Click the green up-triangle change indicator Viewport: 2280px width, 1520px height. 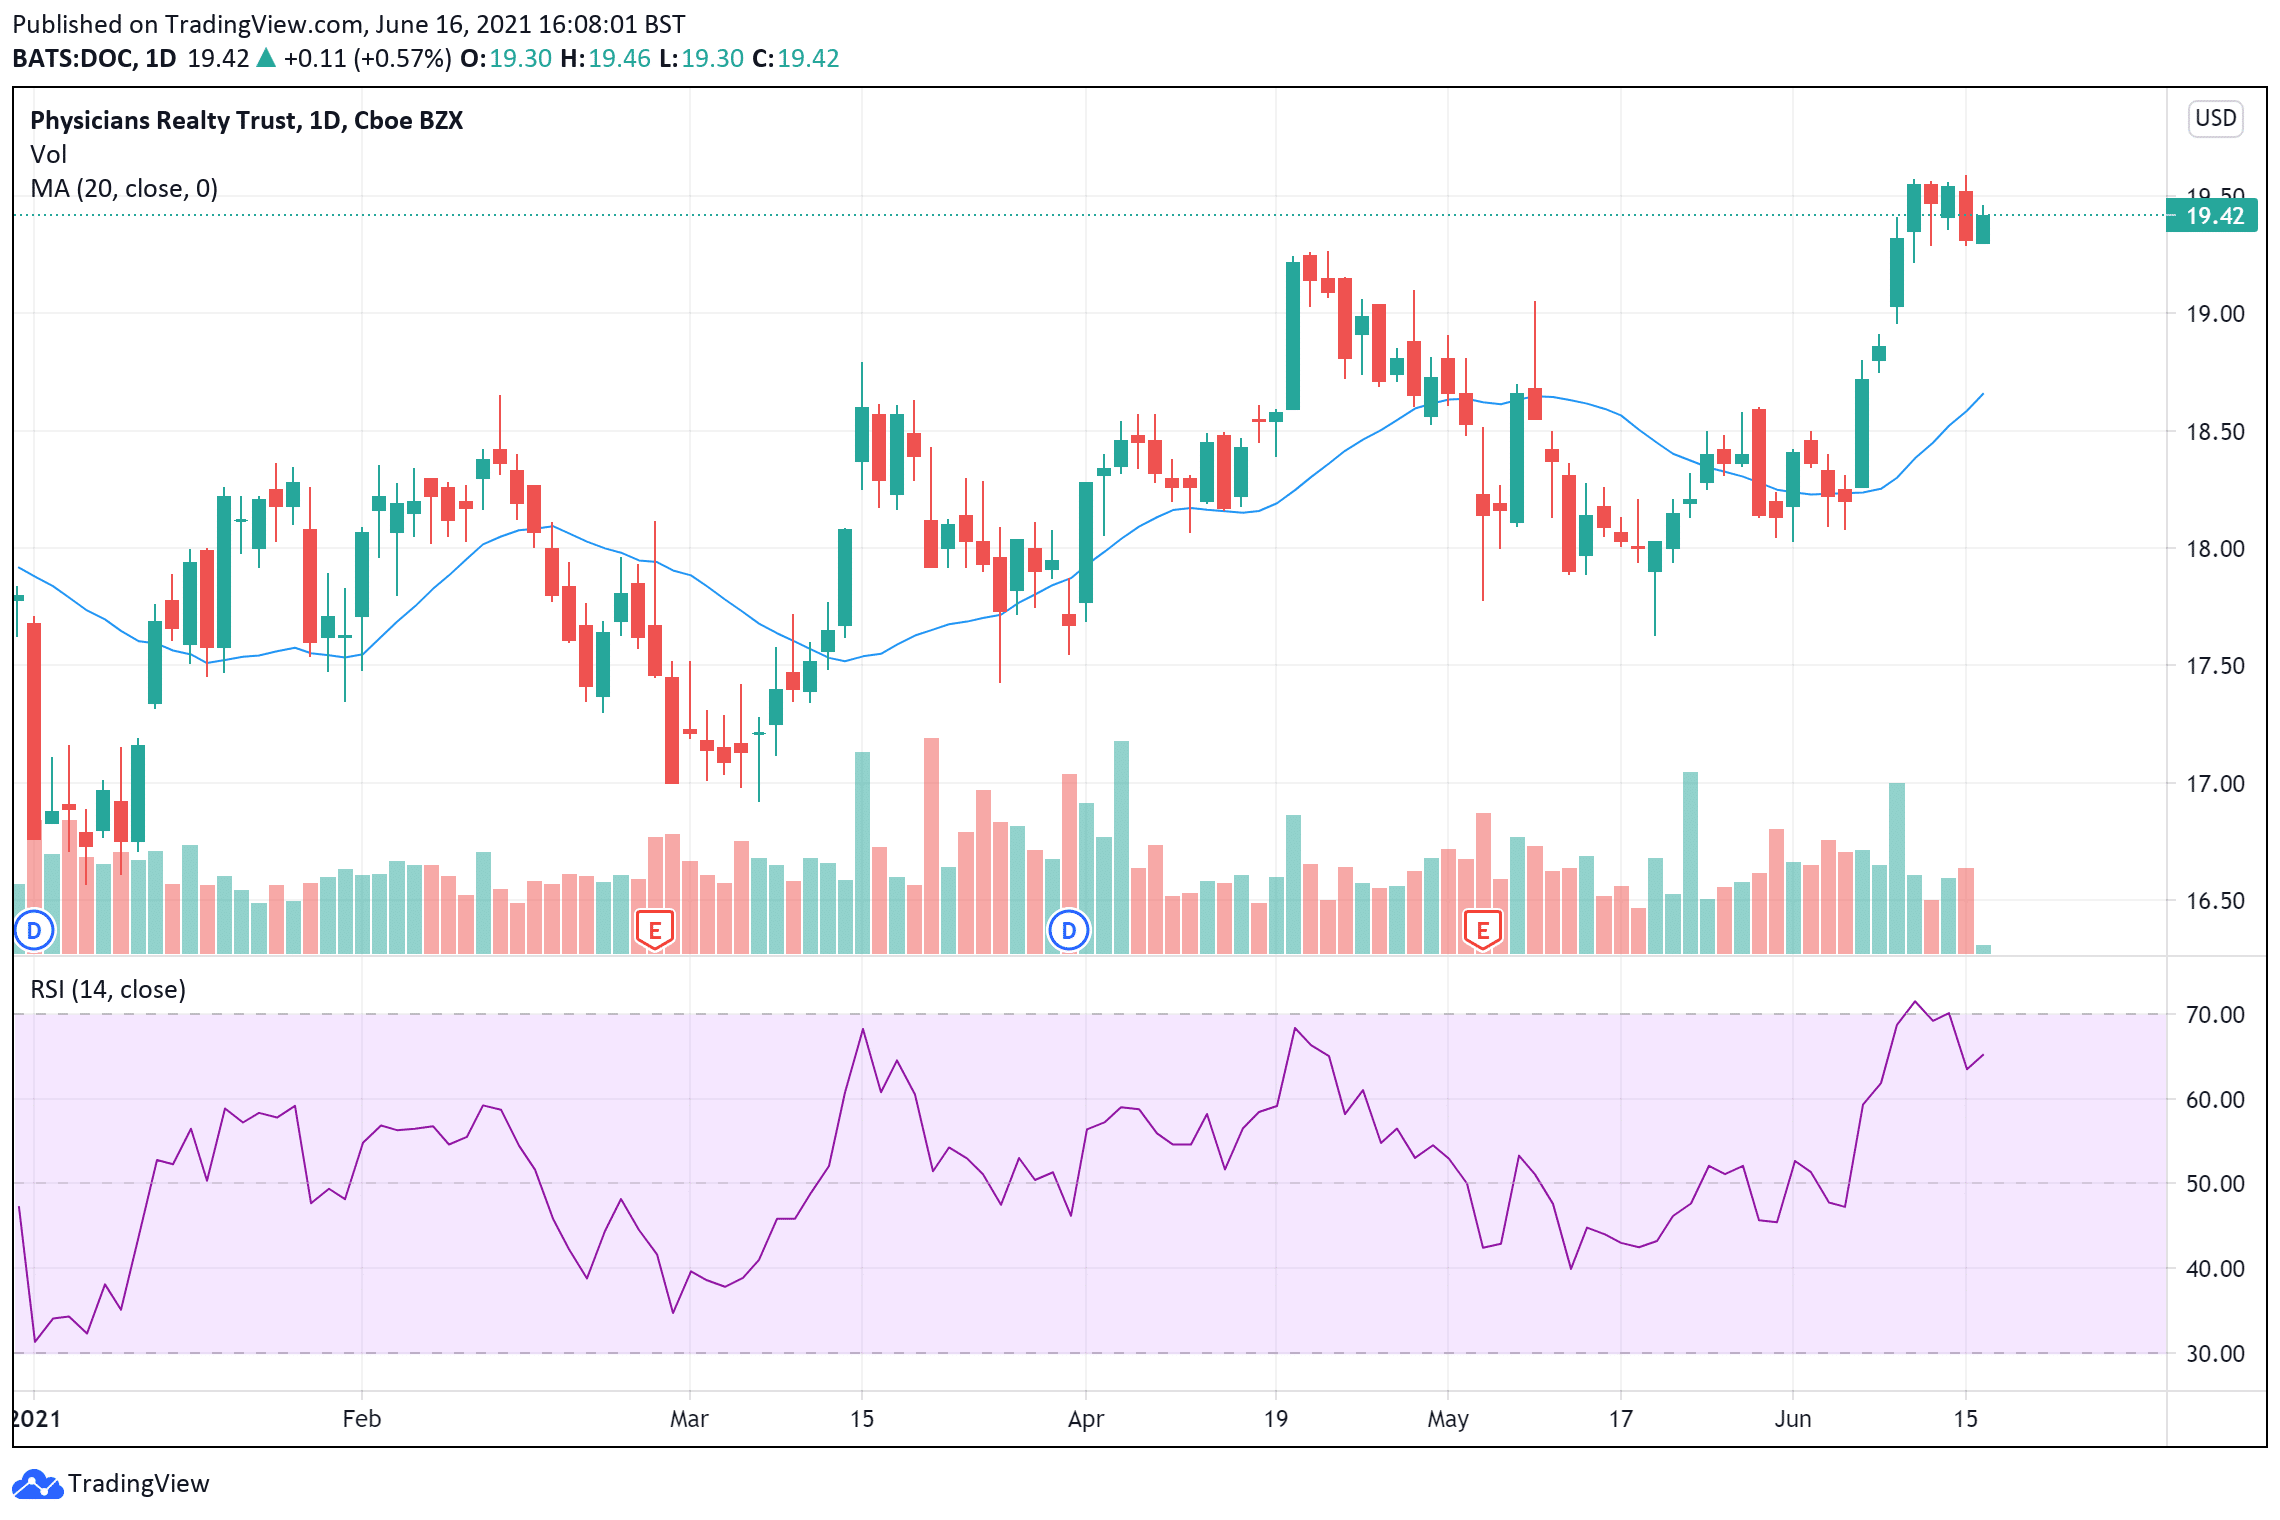point(266,58)
